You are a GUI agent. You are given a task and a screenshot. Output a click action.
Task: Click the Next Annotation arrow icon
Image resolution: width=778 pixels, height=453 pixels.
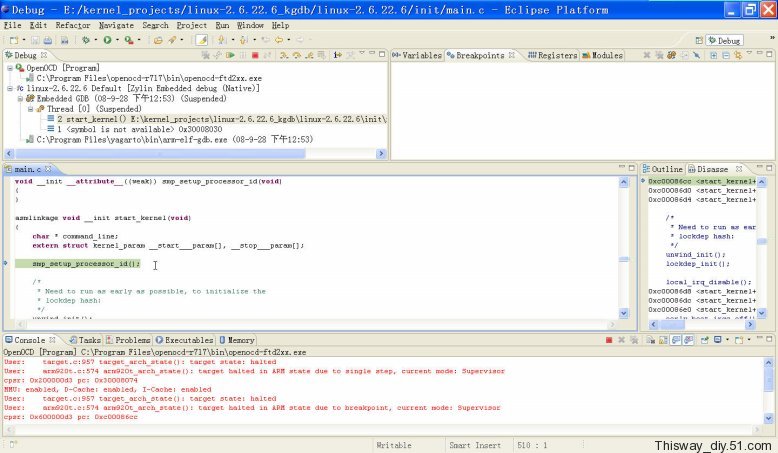pyautogui.click(x=221, y=40)
